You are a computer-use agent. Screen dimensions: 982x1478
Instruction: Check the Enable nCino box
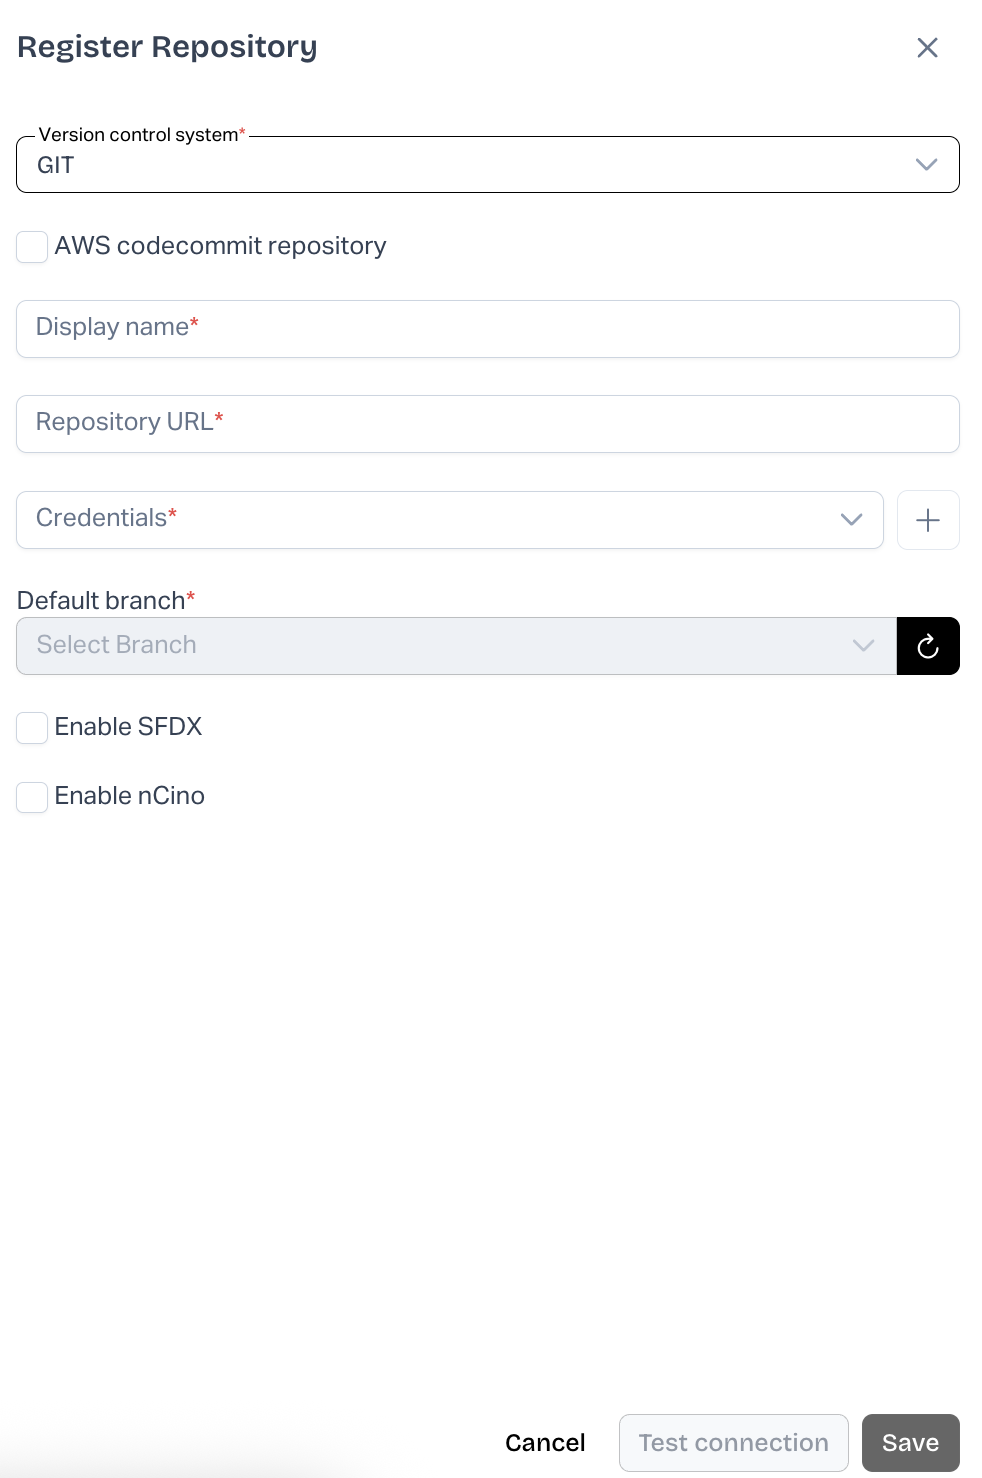tap(32, 797)
